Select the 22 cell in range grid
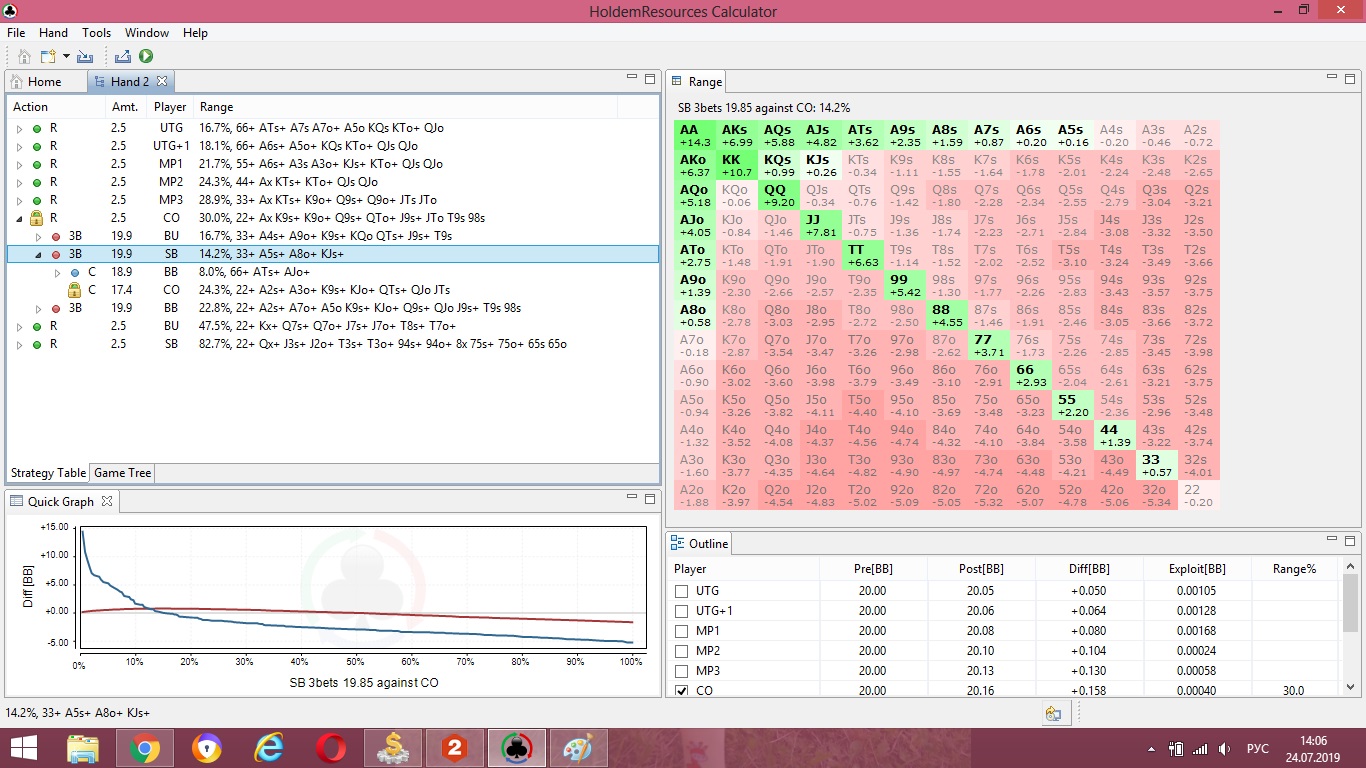 1197,495
